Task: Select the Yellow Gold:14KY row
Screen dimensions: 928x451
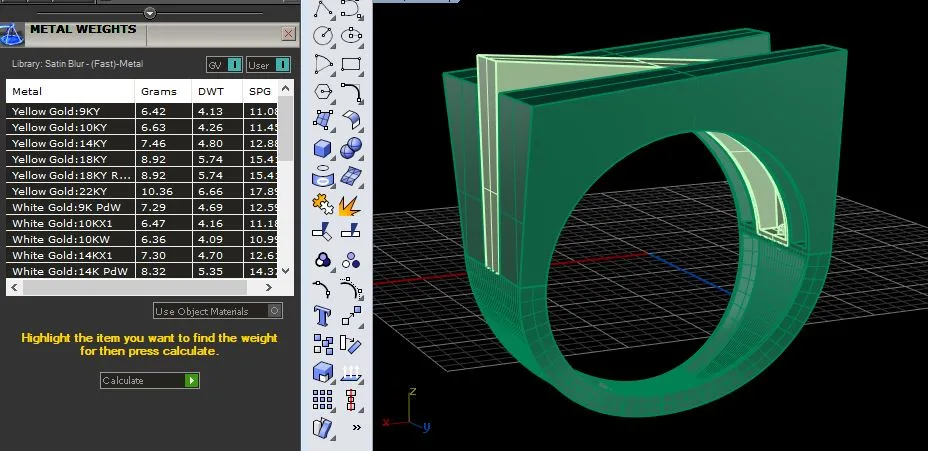Action: 142,143
